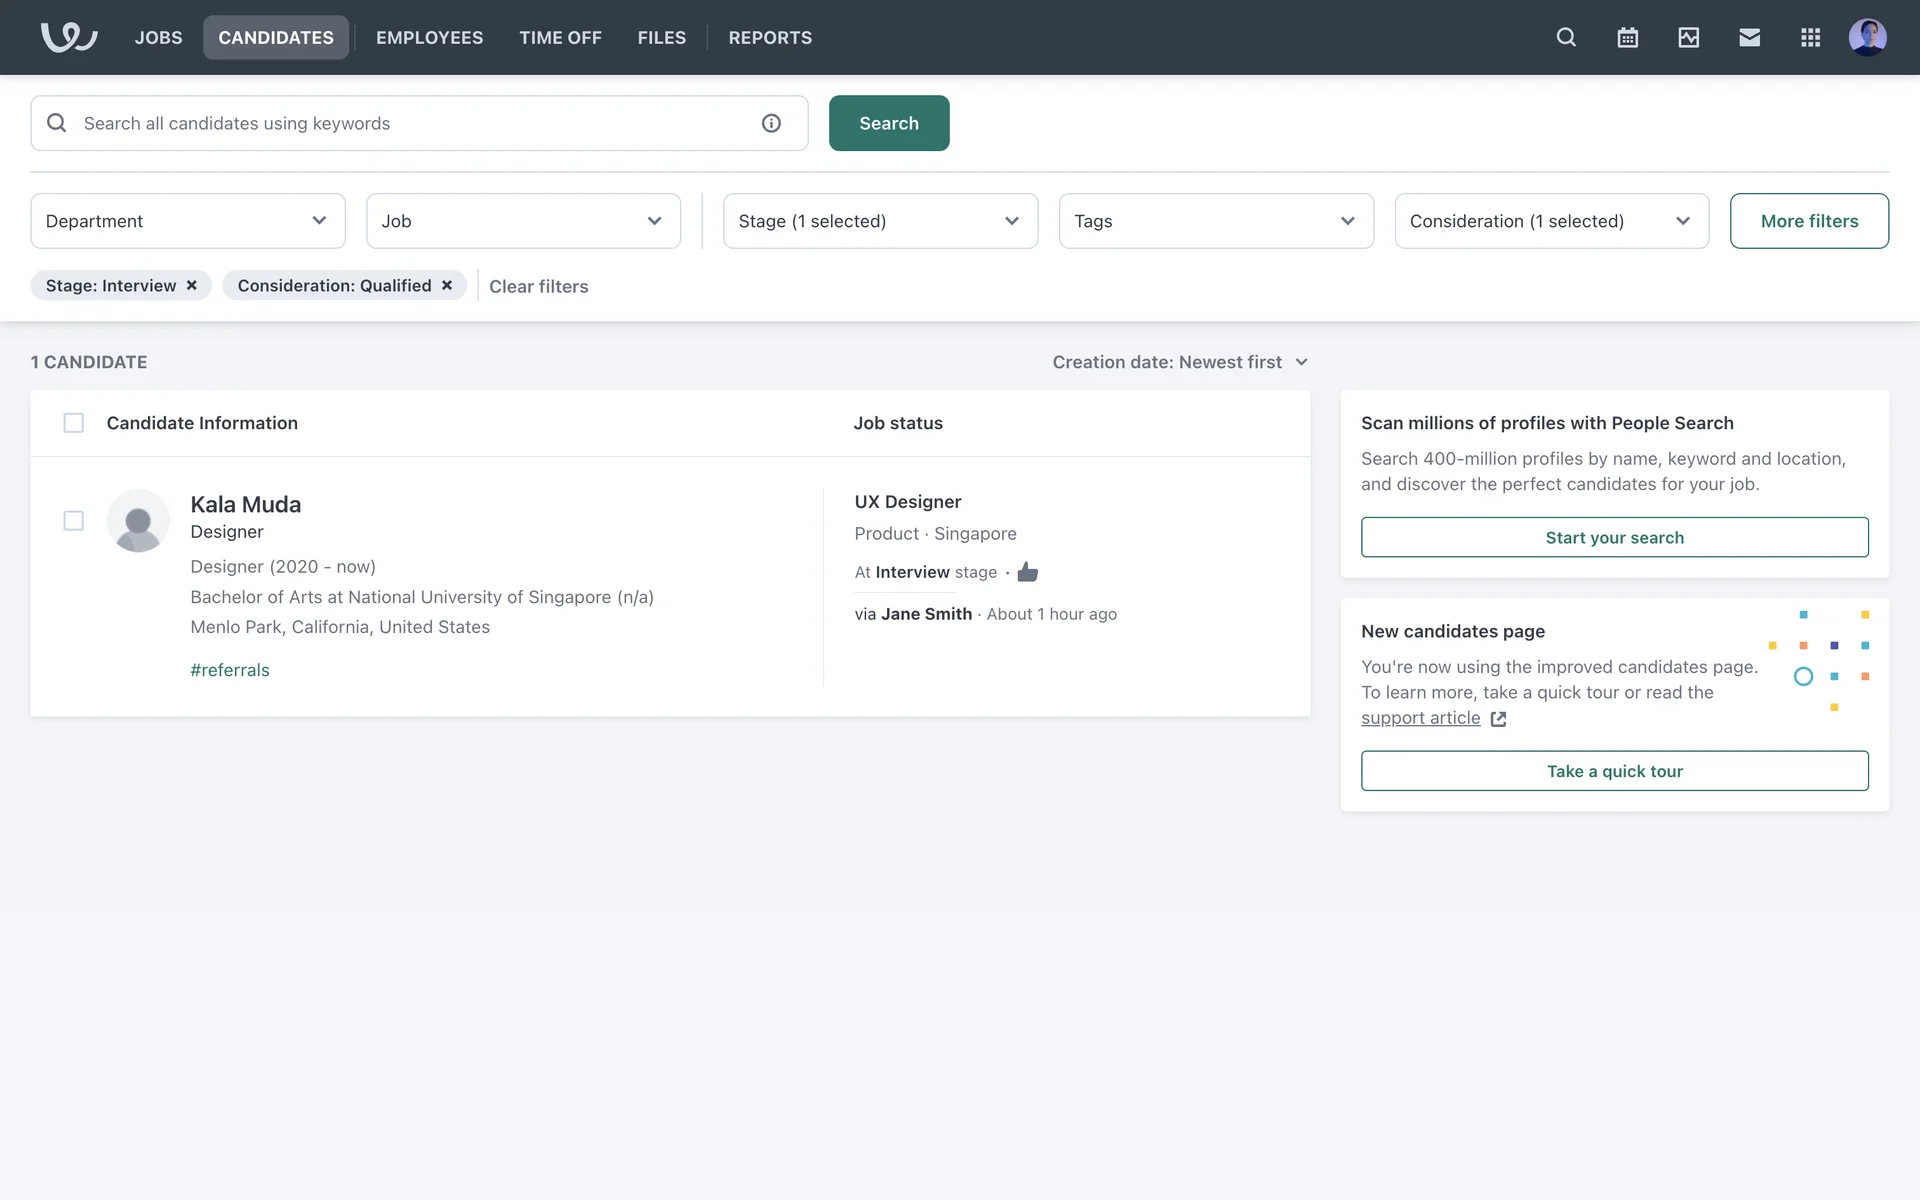Go to the Jobs menu tab
The image size is (1920, 1200).
(158, 37)
